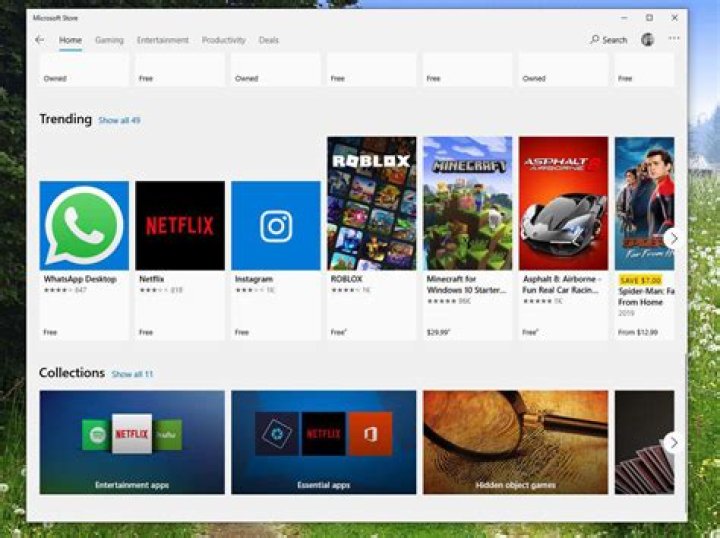Open the user profile avatar

click(x=647, y=40)
